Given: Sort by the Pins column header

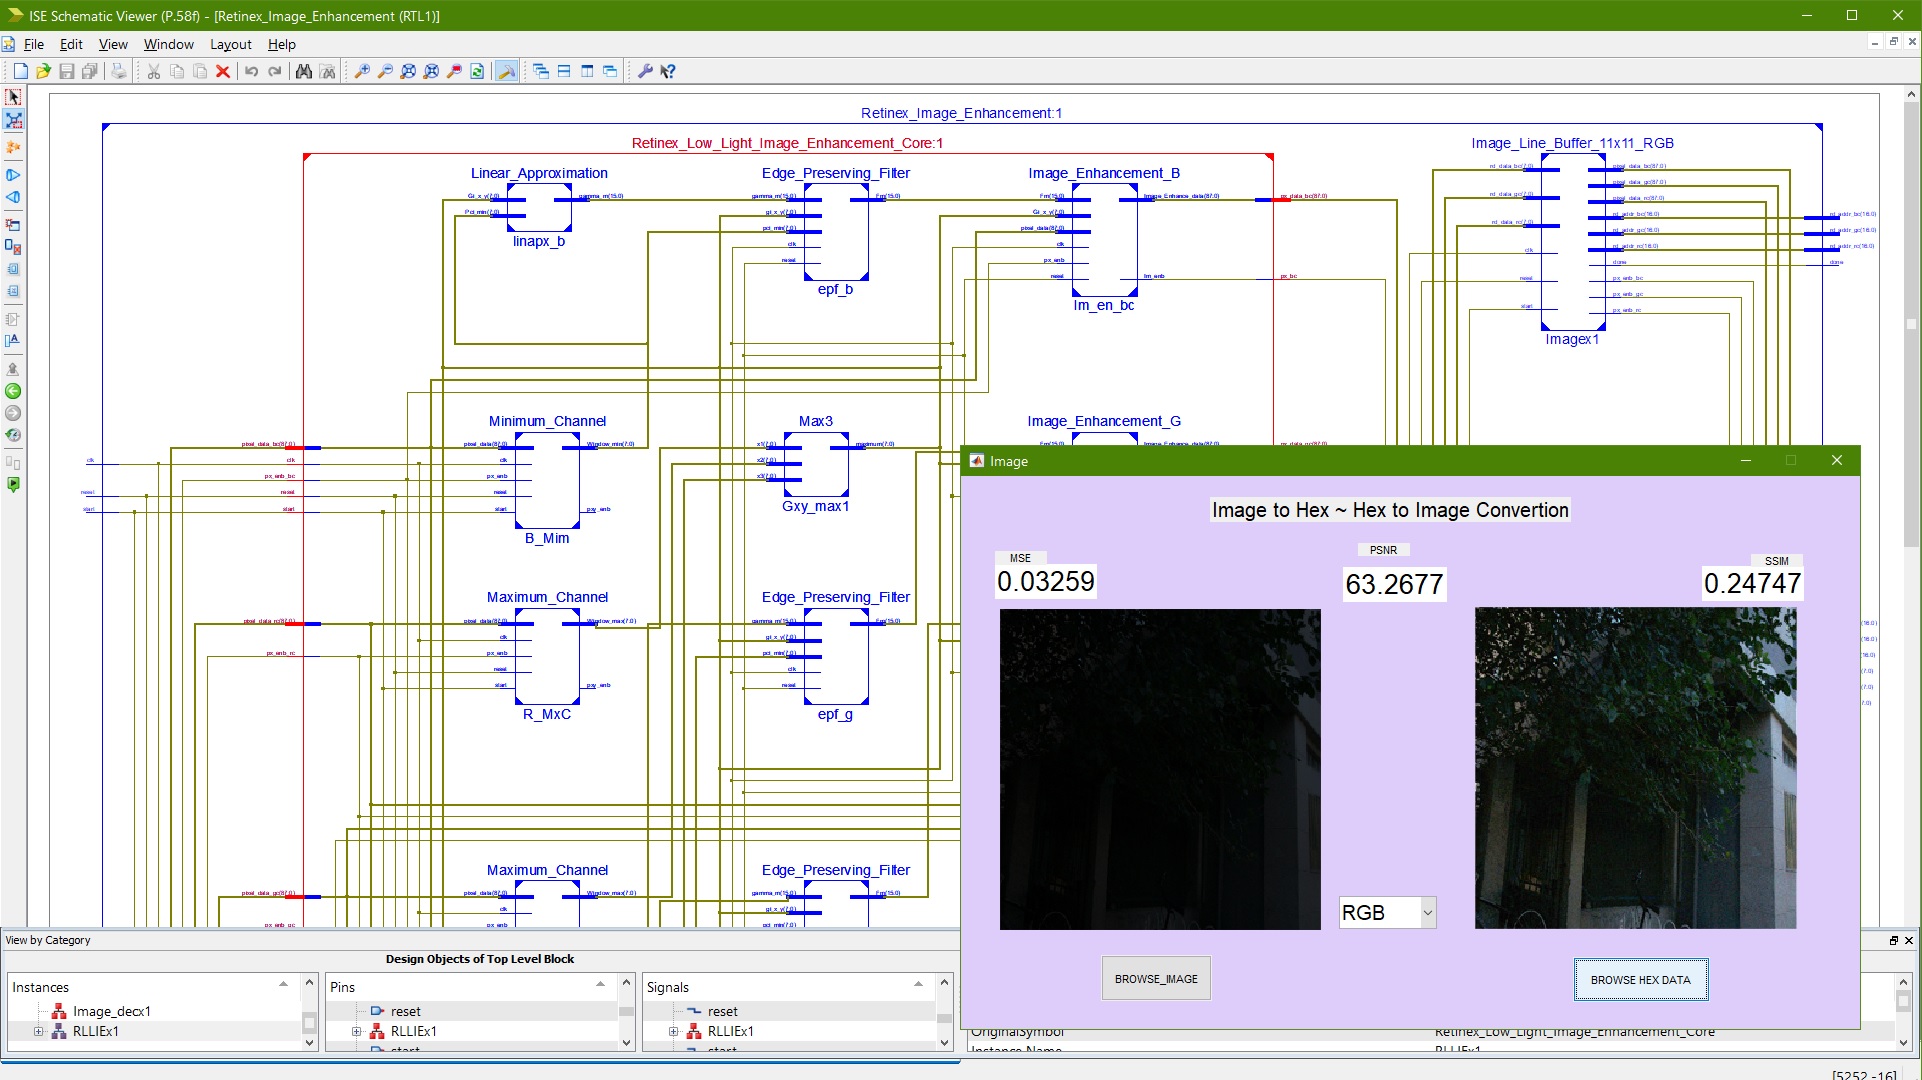Looking at the screenshot, I should 471,987.
